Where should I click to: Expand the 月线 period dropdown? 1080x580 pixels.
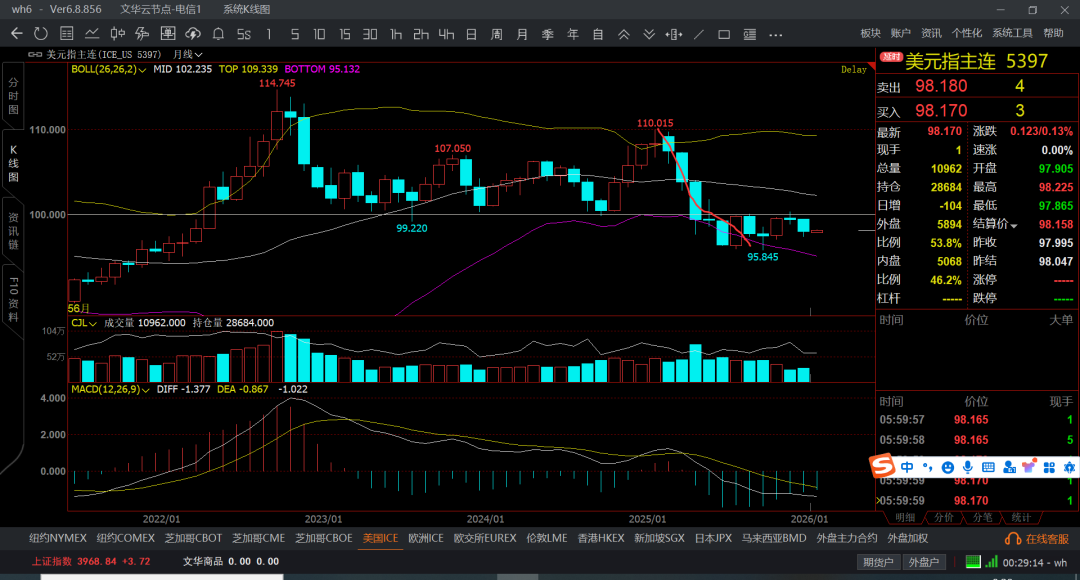click(x=187, y=54)
